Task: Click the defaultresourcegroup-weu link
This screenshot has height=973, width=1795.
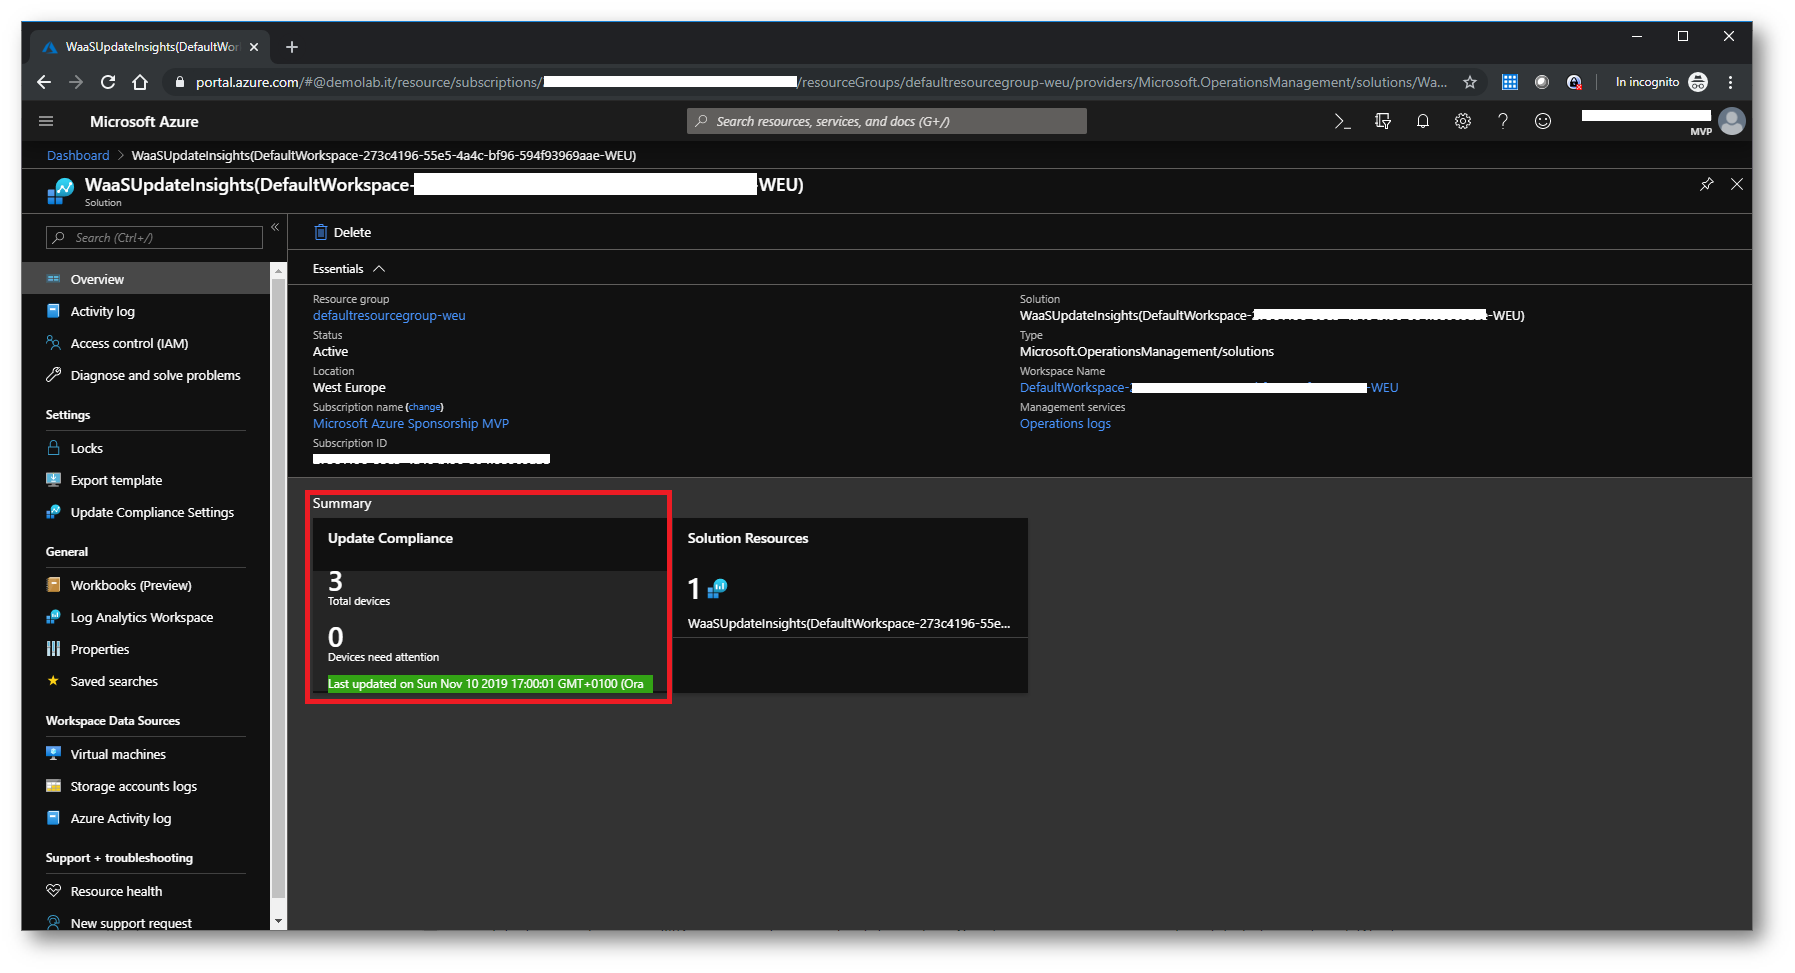Action: point(389,315)
